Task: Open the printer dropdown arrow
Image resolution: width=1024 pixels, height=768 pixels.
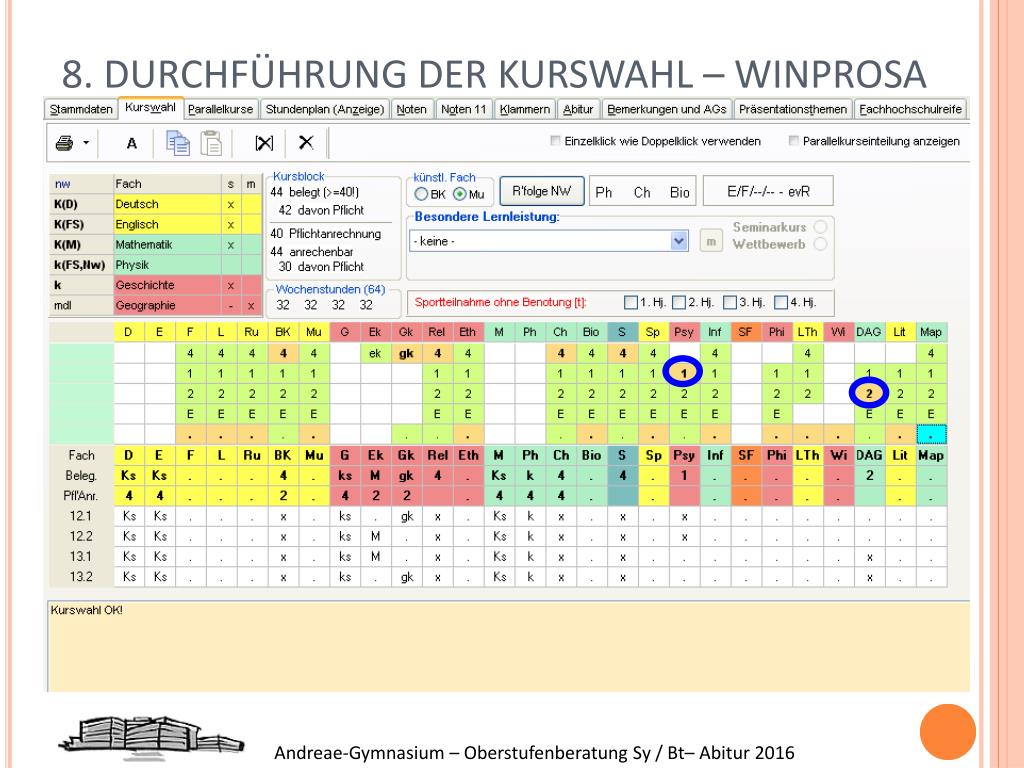Action: (86, 143)
